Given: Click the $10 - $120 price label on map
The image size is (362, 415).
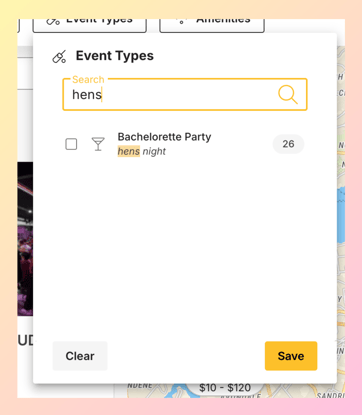Looking at the screenshot, I should [x=225, y=388].
